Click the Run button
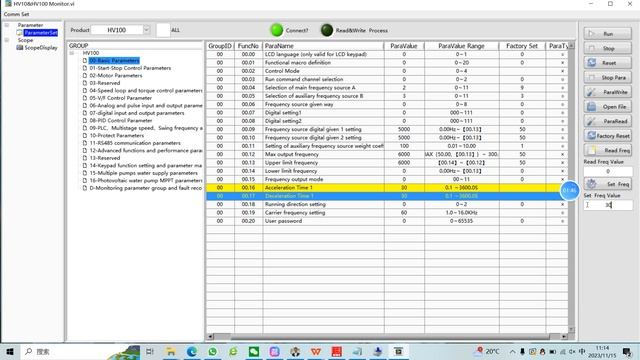Viewport: 640px width, 360px height. (x=607, y=34)
